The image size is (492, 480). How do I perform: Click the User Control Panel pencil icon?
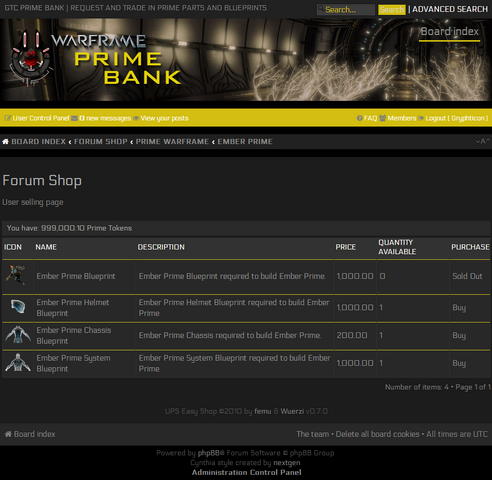click(8, 118)
